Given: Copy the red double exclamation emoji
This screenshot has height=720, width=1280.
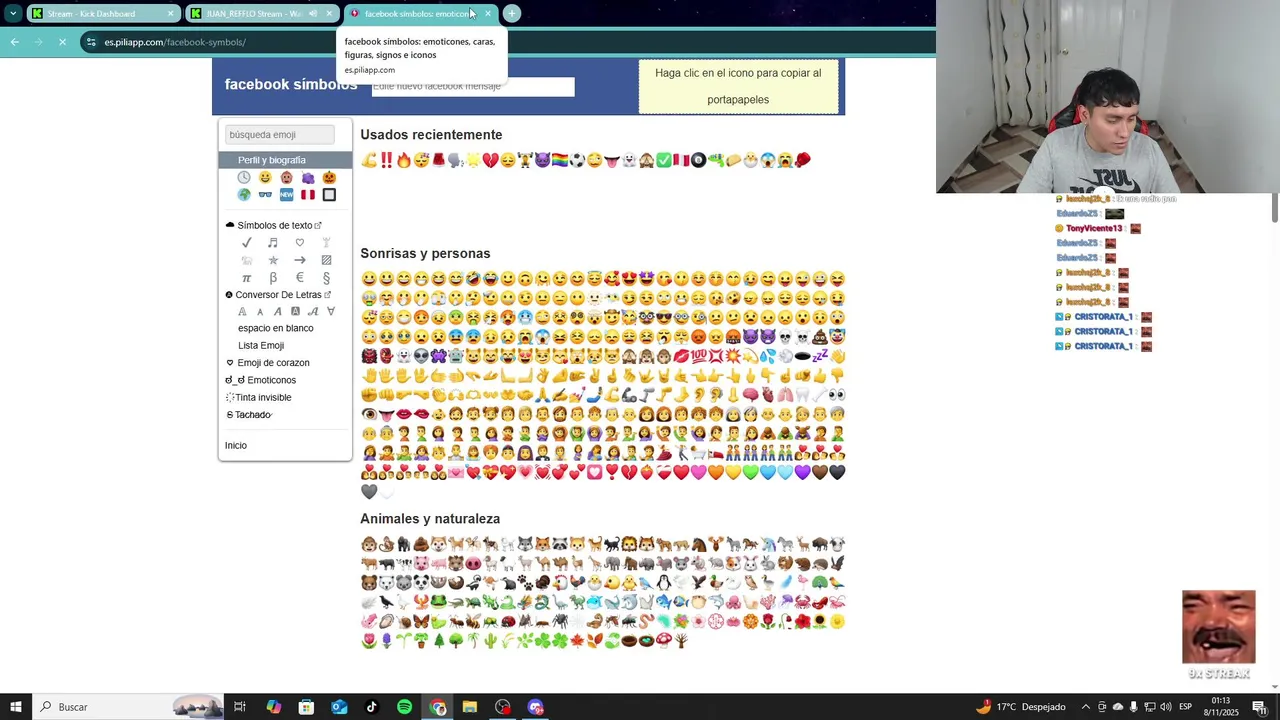Looking at the screenshot, I should pos(386,160).
